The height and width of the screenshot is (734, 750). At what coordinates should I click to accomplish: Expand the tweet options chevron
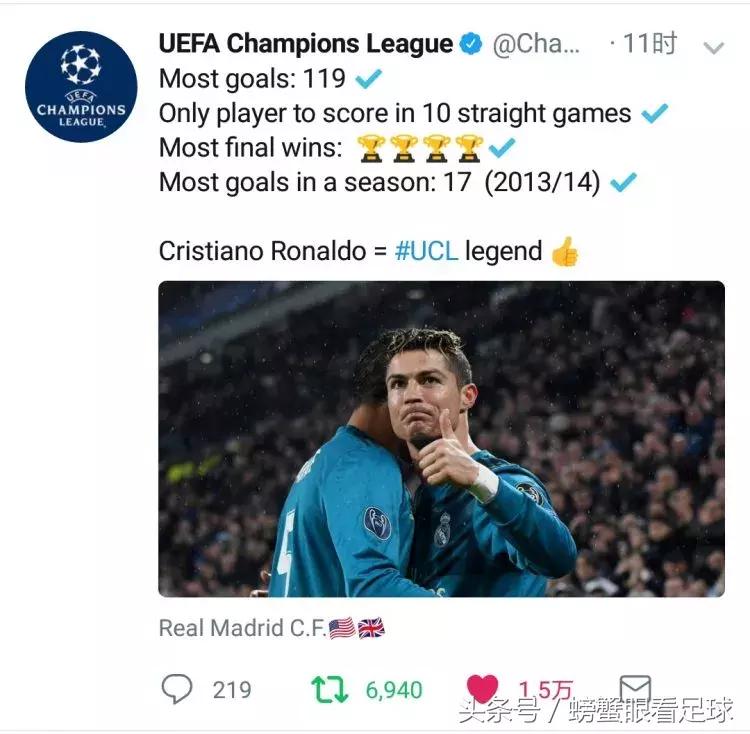tap(714, 48)
